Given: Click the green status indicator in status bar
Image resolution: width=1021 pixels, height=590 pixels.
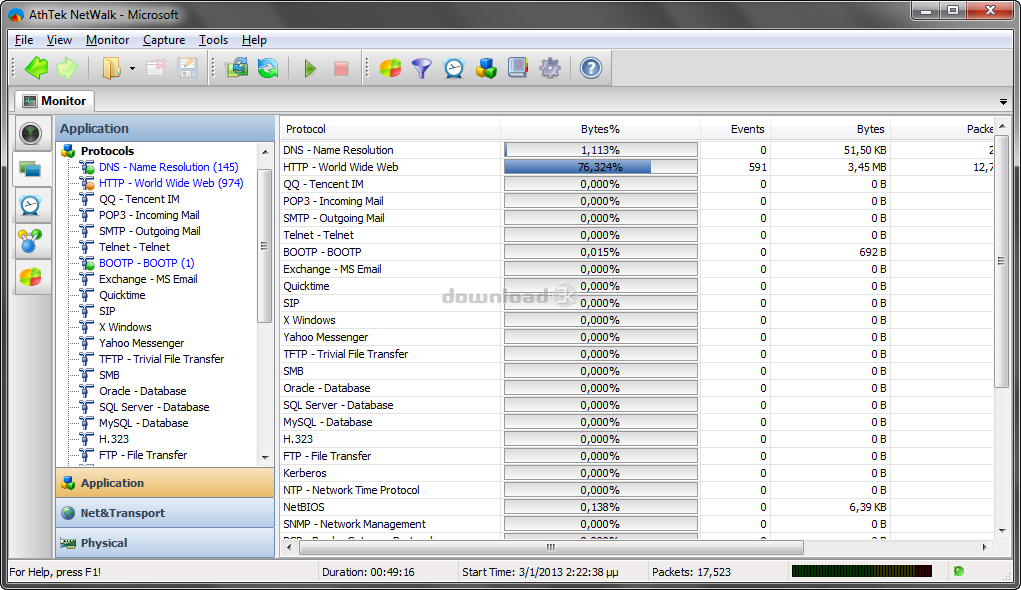Looking at the screenshot, I should (x=958, y=571).
